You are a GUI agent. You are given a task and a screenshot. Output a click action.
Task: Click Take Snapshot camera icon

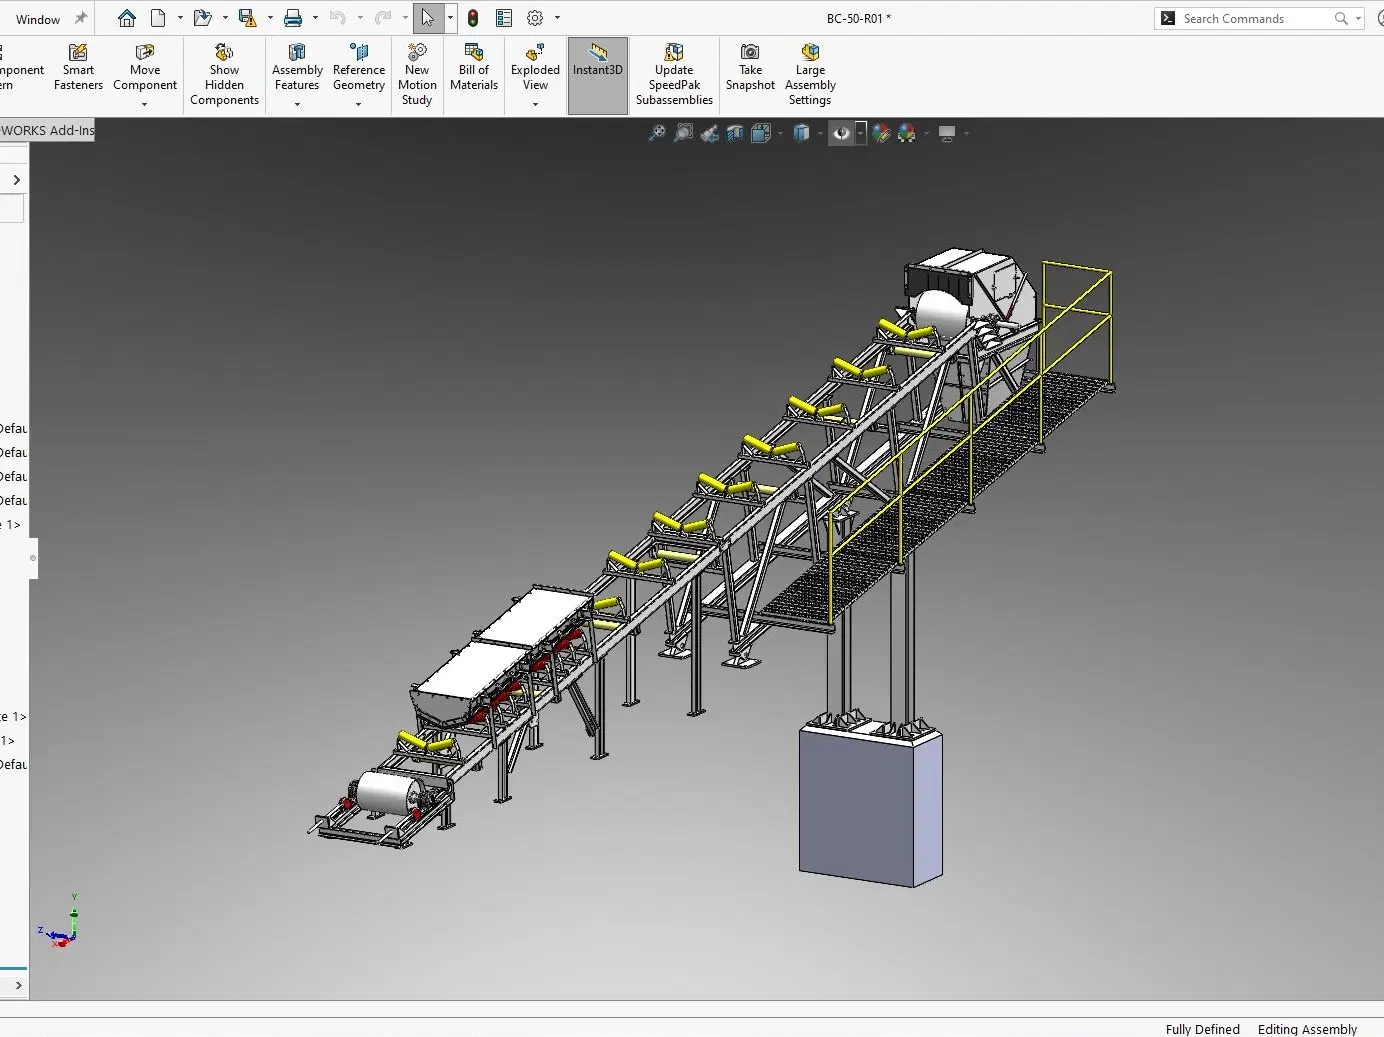[750, 52]
